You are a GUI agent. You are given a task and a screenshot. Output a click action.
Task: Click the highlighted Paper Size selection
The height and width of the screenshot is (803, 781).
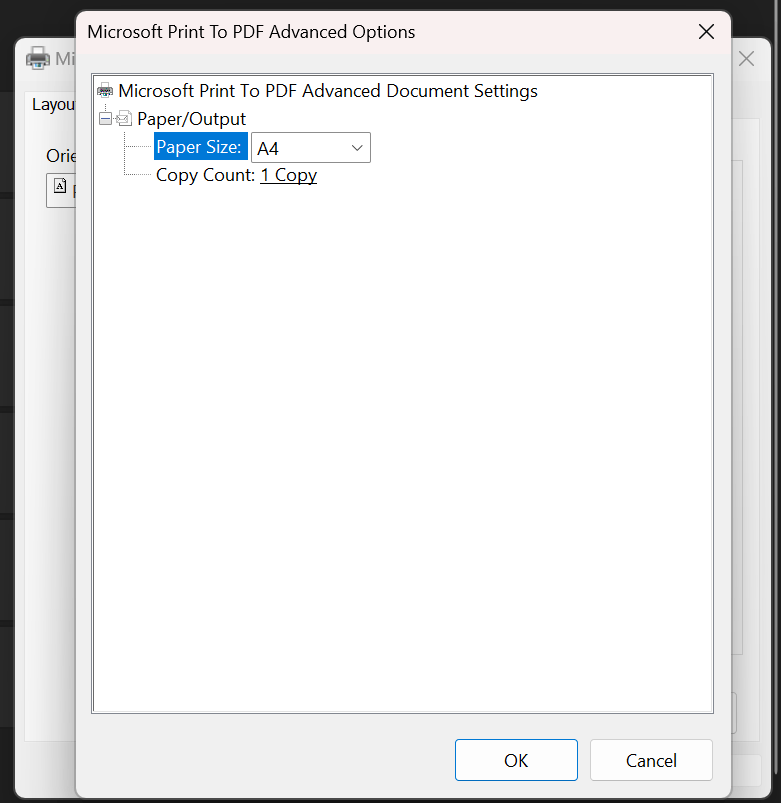(200, 146)
